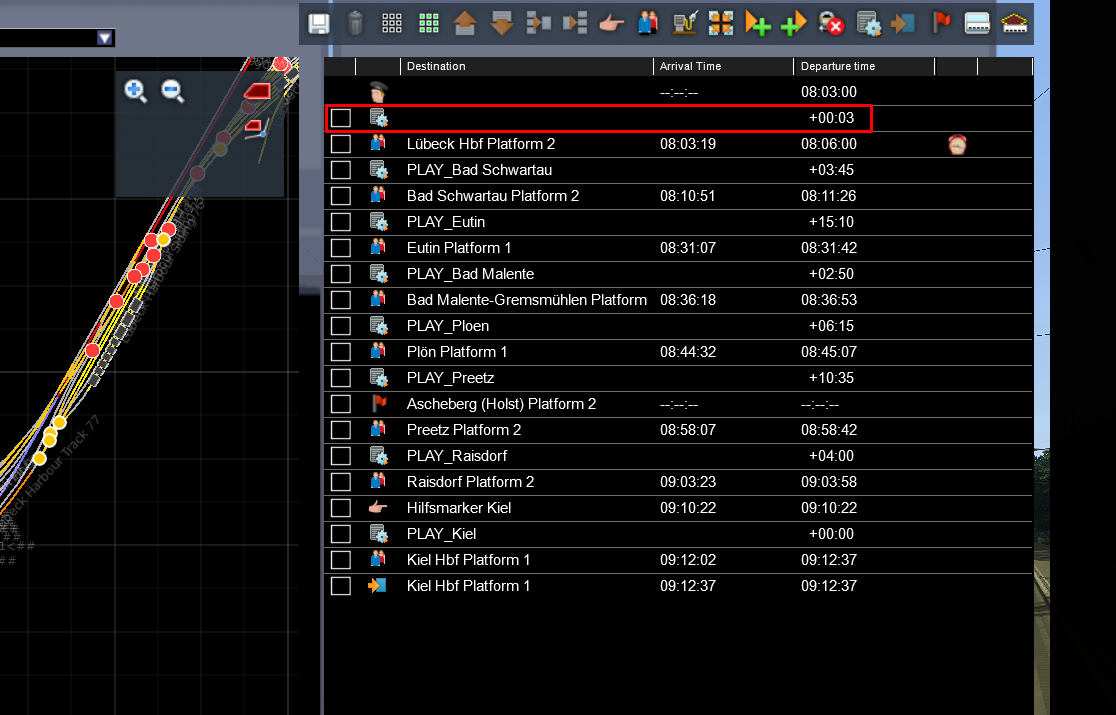Click orange arrow icon in last Kiel Hbf row
The width and height of the screenshot is (1116, 715).
click(377, 586)
